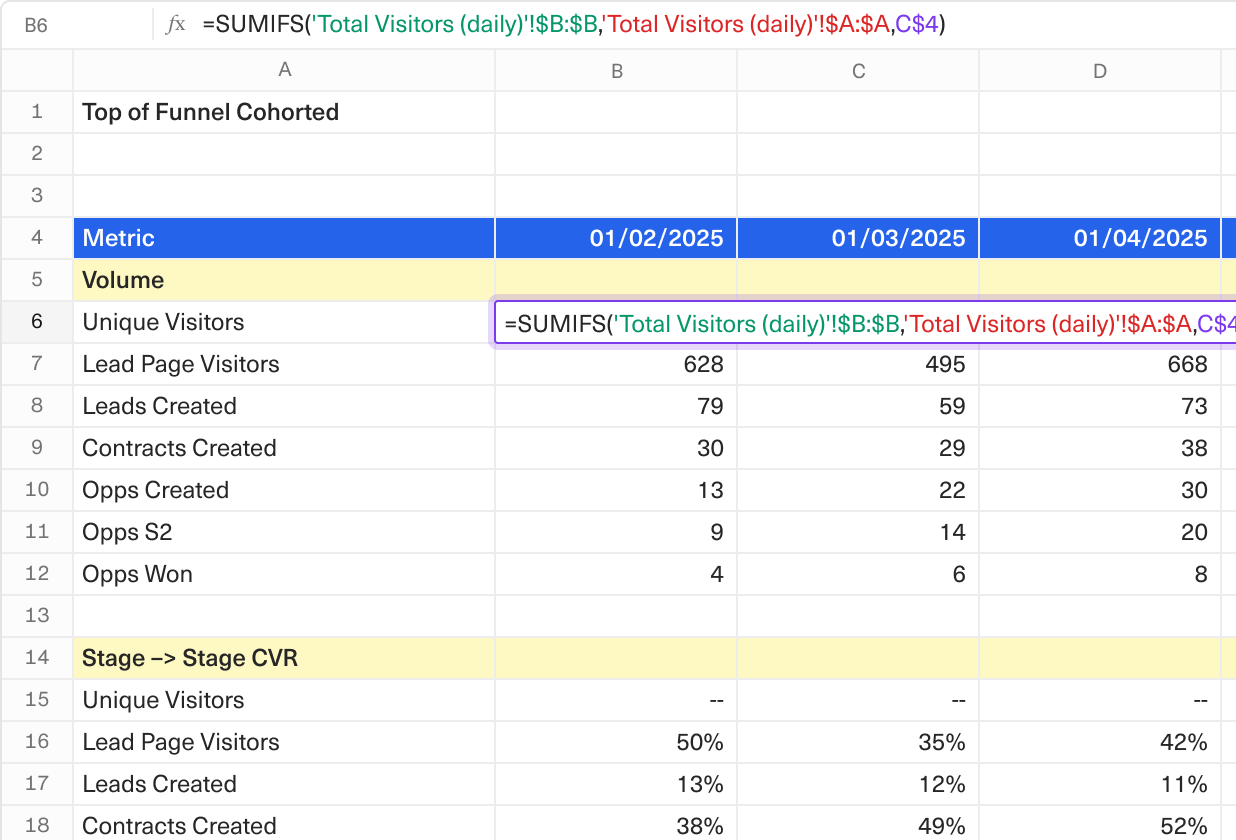Click the 79 value cell

click(x=617, y=406)
